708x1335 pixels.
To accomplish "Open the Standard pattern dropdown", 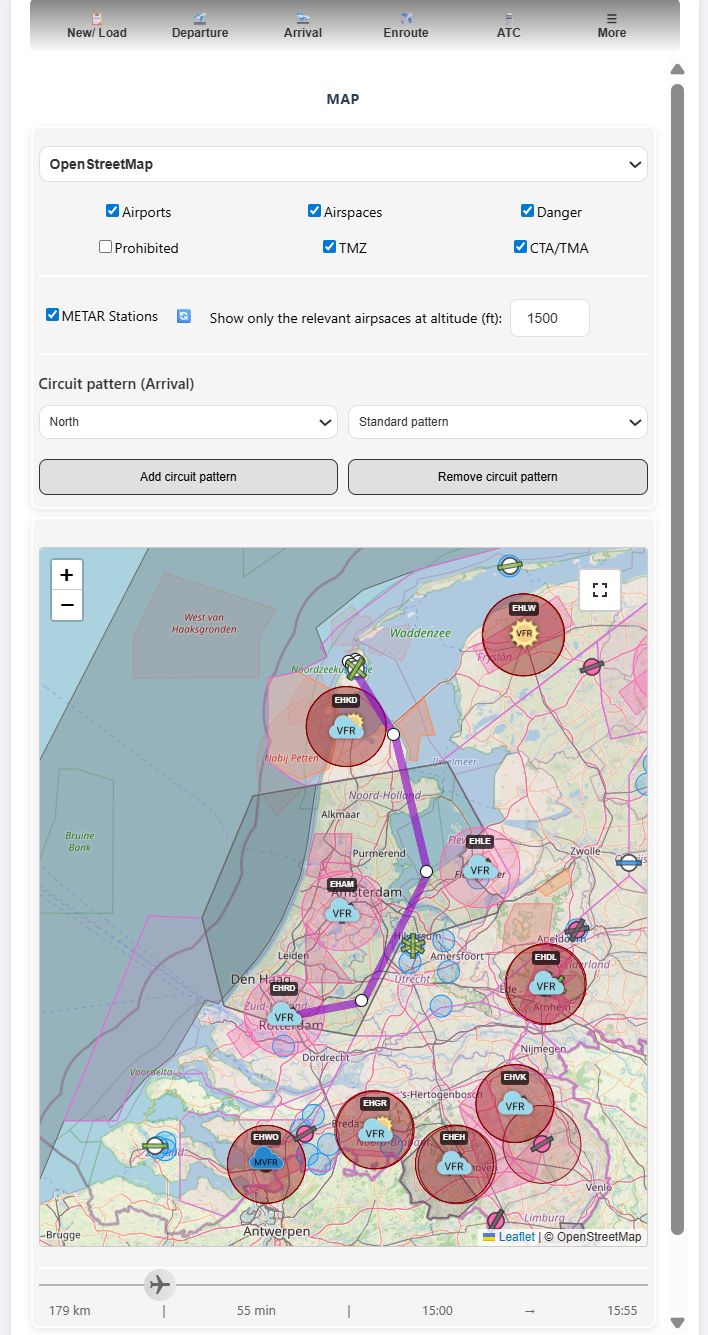I will 497,422.
